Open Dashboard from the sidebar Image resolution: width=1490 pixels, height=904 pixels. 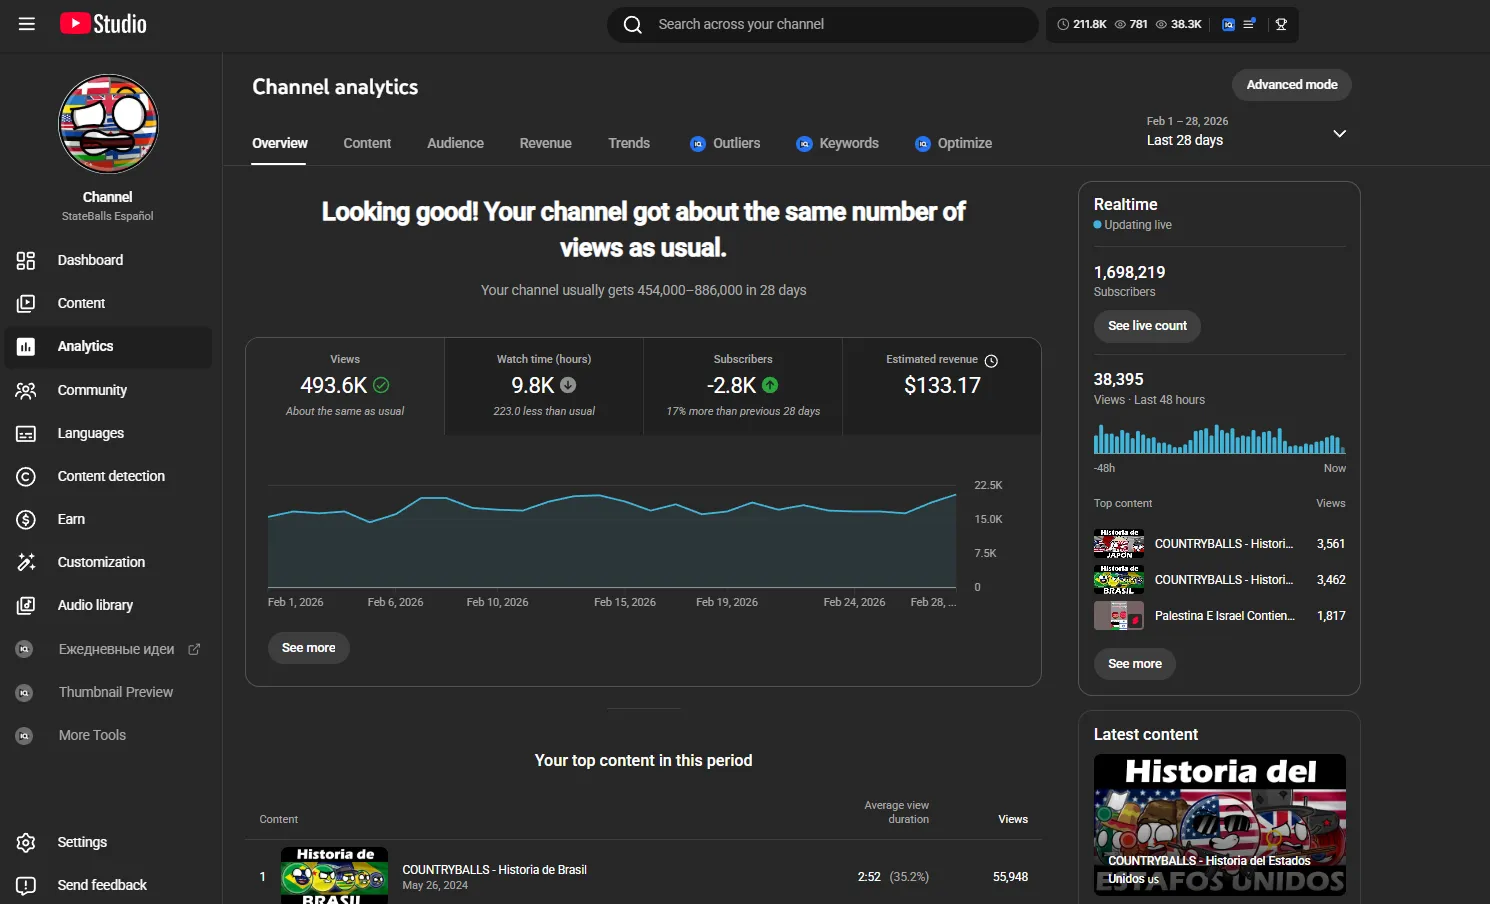click(x=108, y=260)
